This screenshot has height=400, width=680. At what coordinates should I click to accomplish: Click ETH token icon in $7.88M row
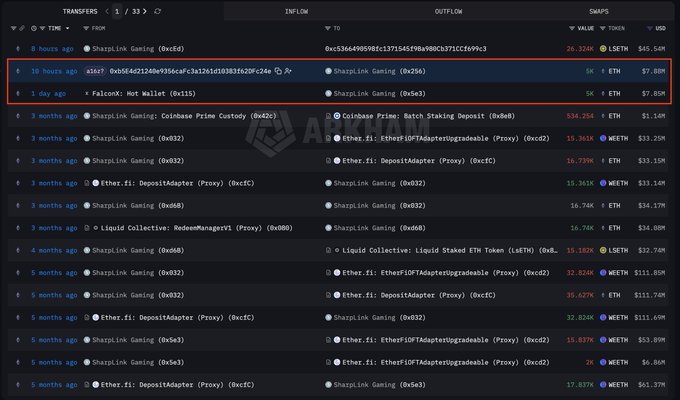(603, 71)
